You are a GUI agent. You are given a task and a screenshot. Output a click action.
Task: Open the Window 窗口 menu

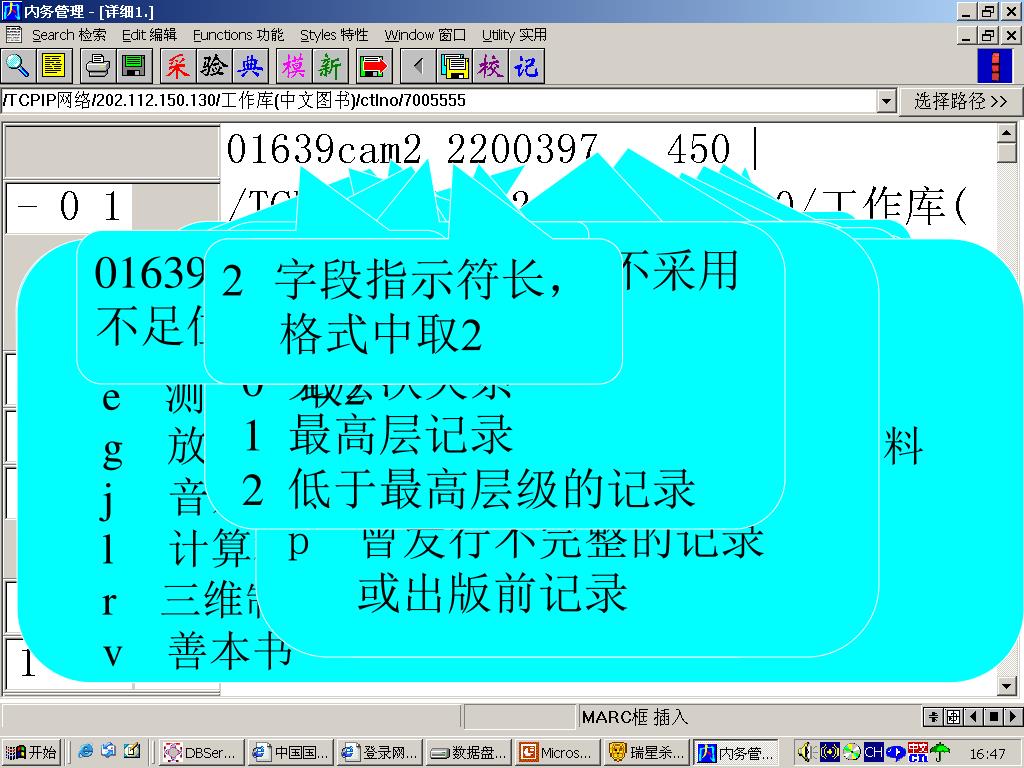click(424, 35)
